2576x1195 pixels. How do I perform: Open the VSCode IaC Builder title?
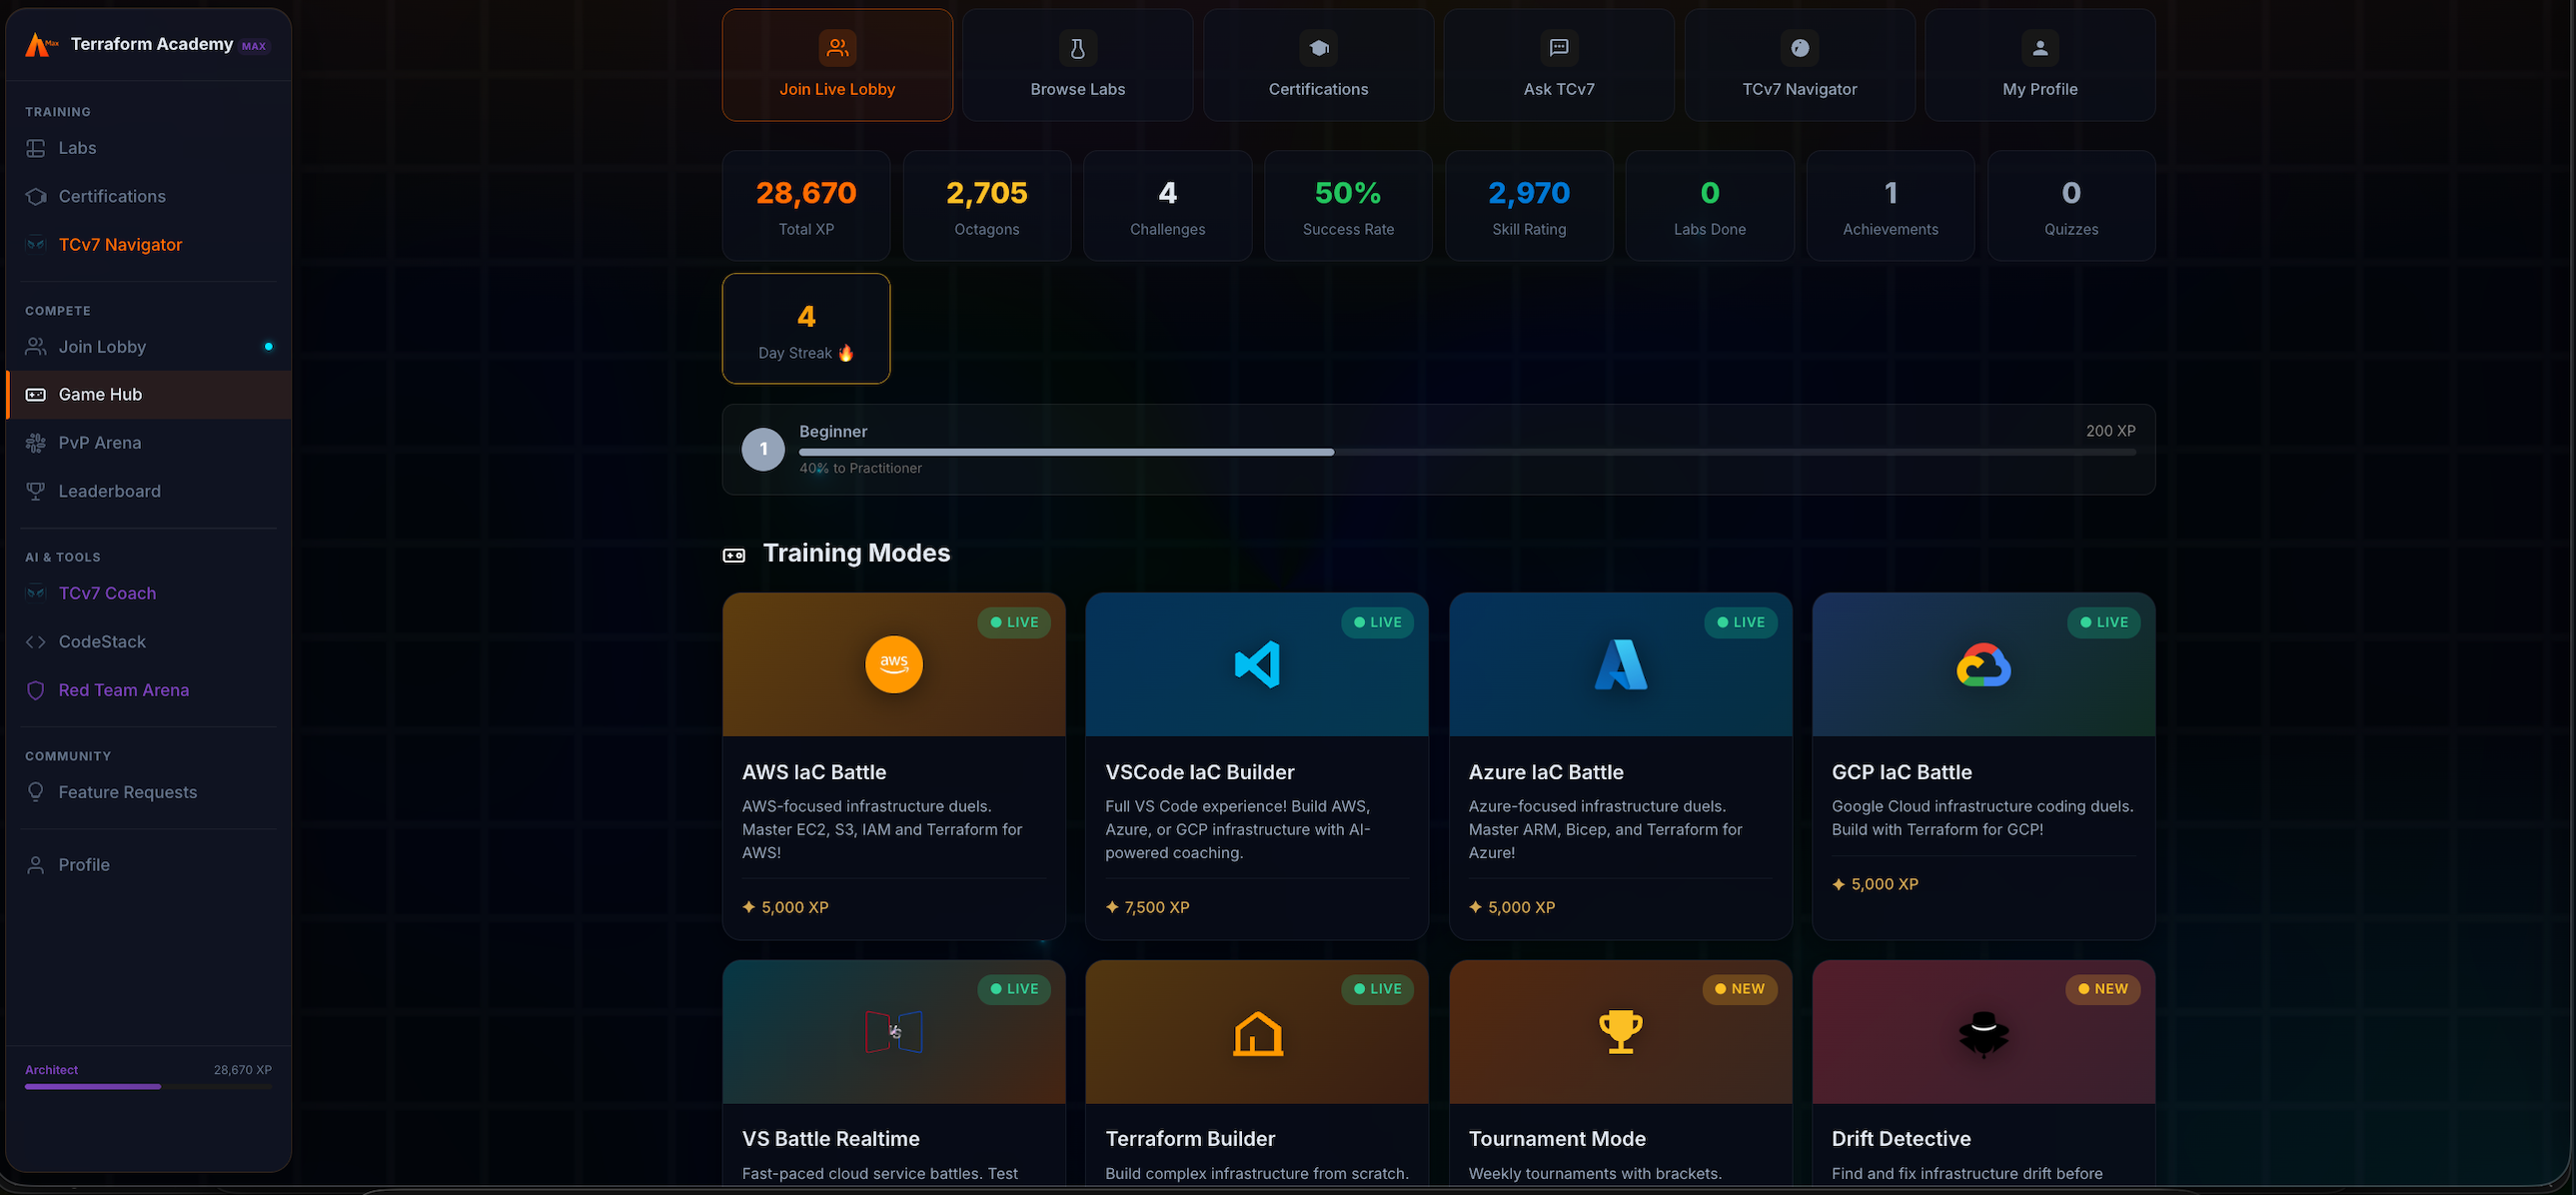point(1199,772)
